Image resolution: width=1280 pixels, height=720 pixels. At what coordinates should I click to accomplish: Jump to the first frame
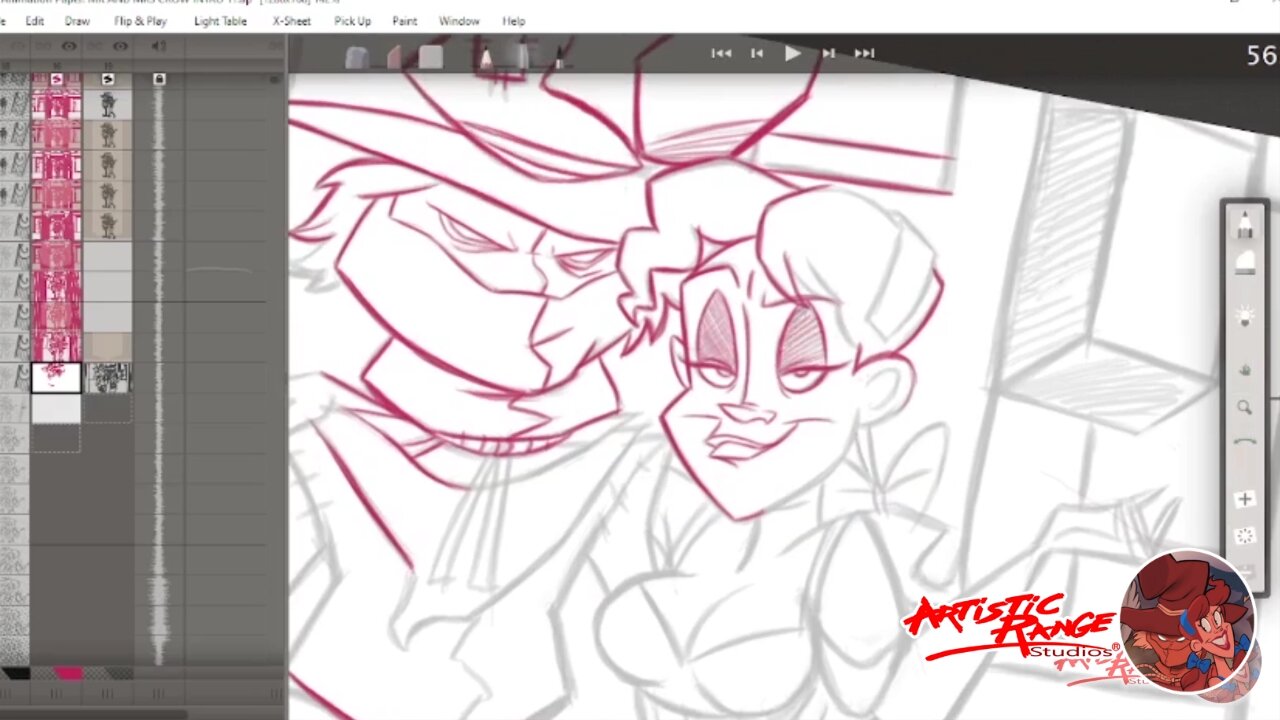point(721,53)
